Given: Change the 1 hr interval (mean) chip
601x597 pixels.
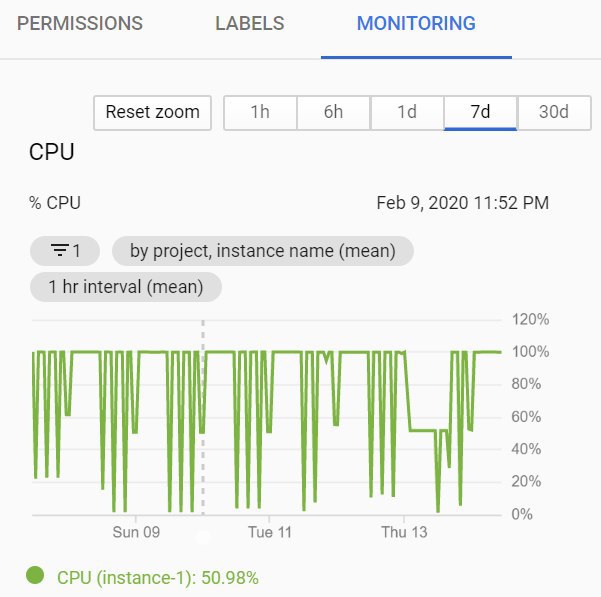Looking at the screenshot, I should [126, 287].
